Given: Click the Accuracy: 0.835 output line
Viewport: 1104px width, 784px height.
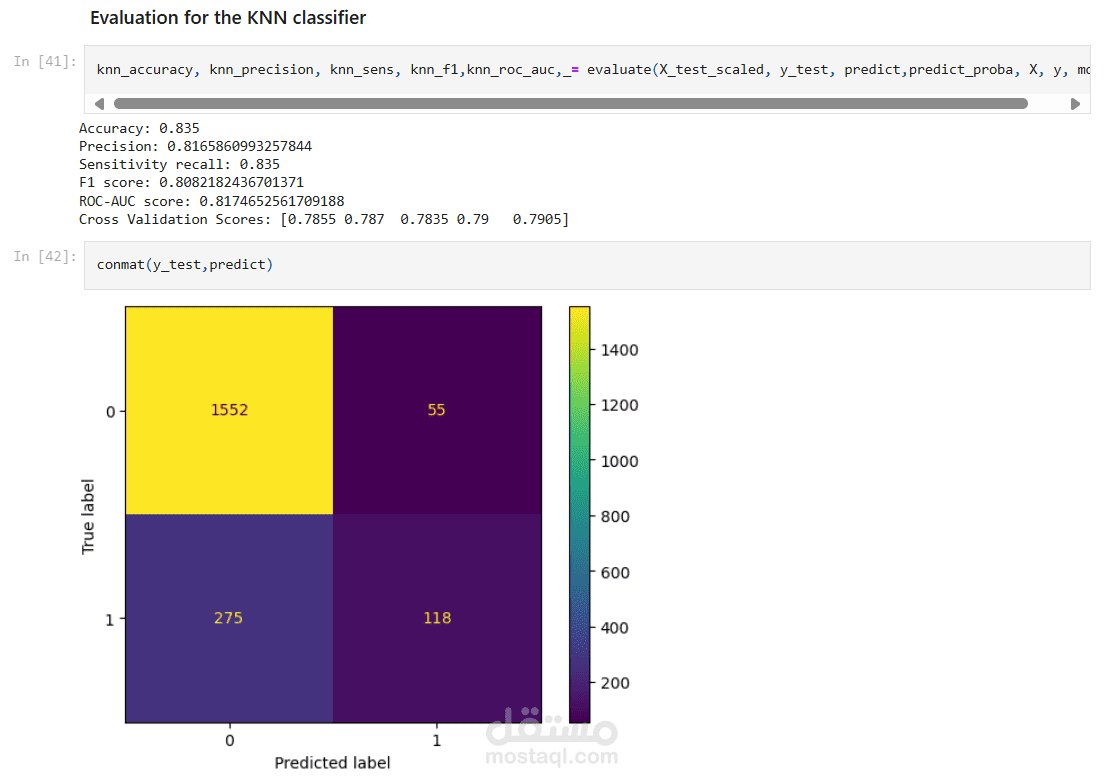Looking at the screenshot, I should pos(139,129).
